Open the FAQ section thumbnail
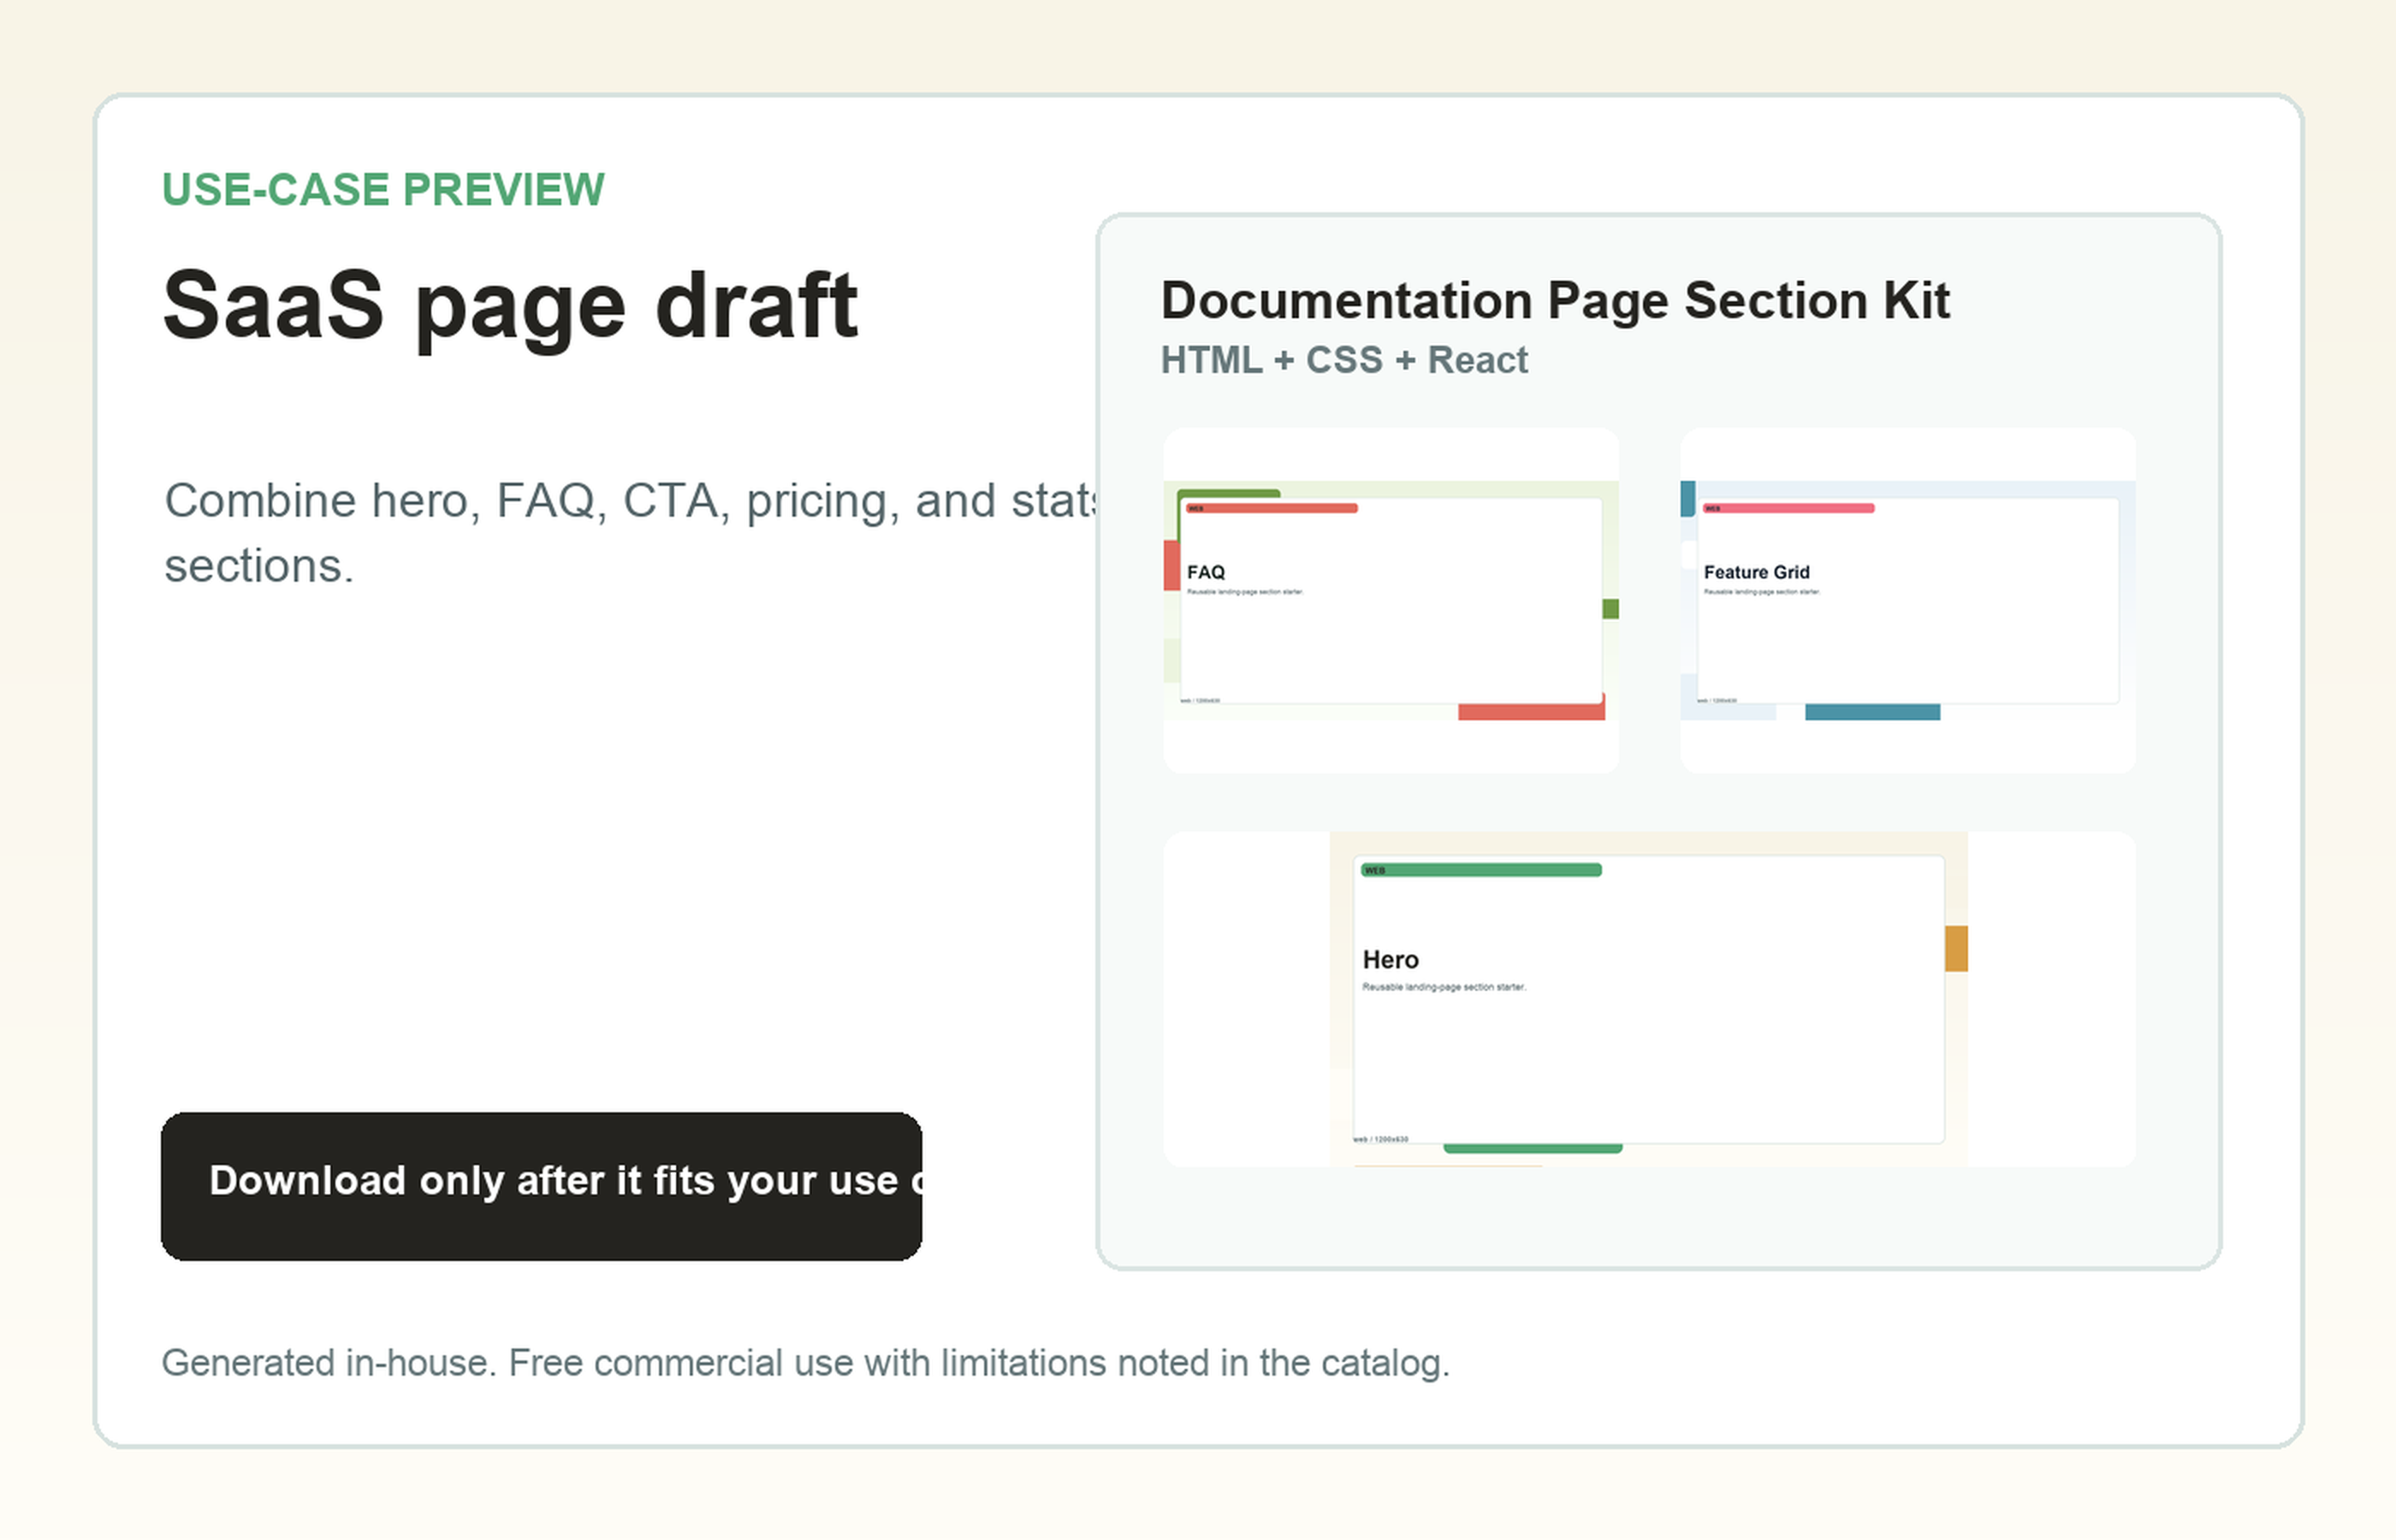Image resolution: width=2396 pixels, height=1540 pixels. click(x=1391, y=600)
